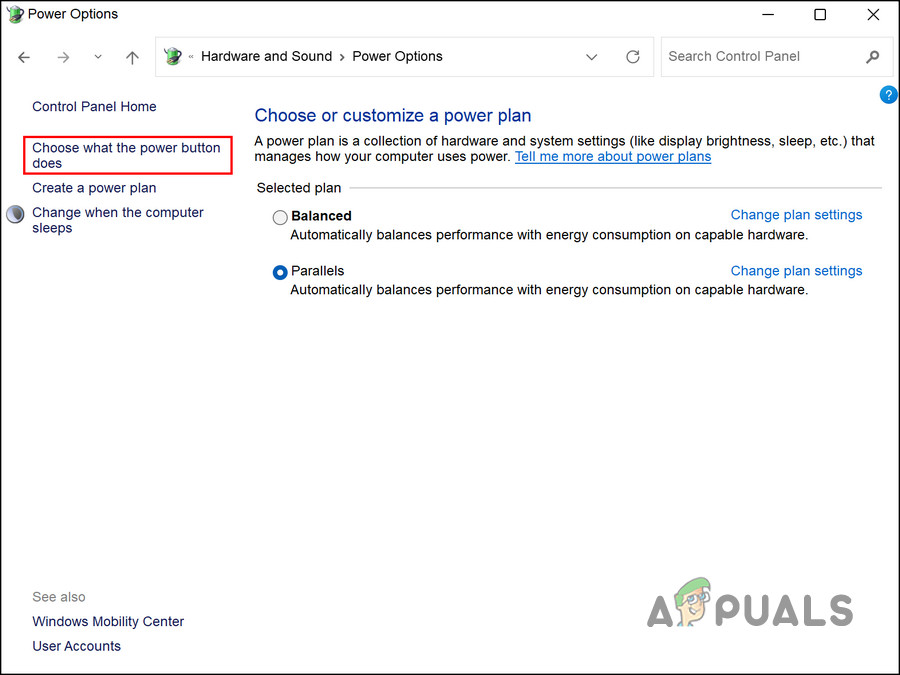Click the search magnifier icon
Screen dimensions: 900x675
(x=873, y=57)
